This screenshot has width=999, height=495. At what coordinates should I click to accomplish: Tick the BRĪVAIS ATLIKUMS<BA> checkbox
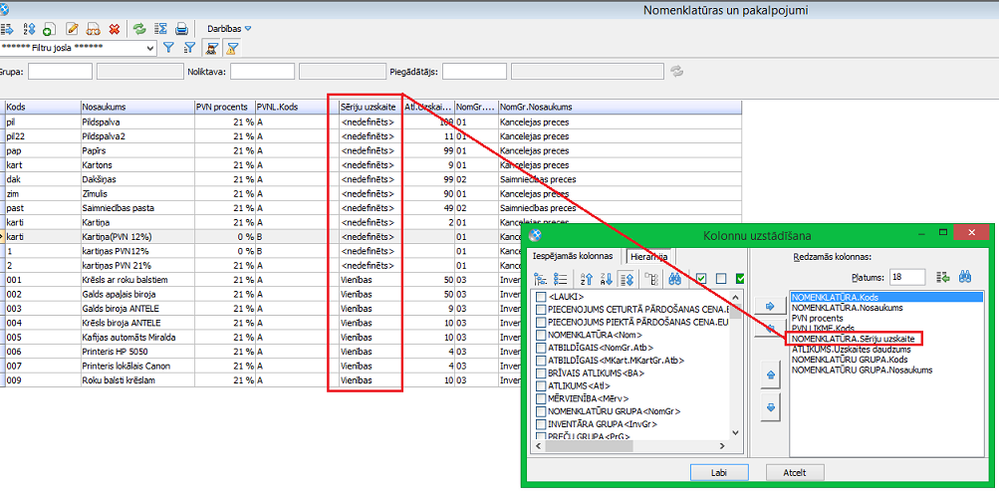542,373
